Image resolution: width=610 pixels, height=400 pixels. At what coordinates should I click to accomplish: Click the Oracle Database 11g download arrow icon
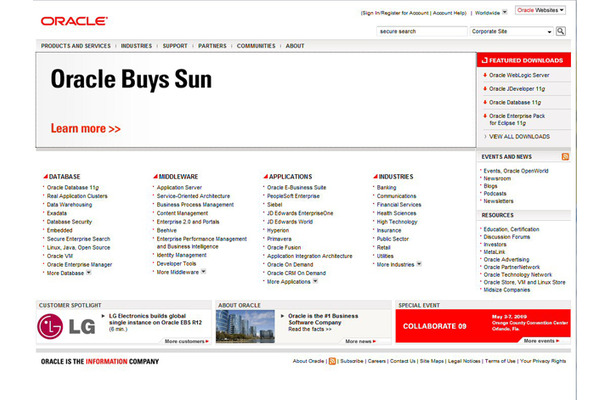tap(485, 102)
